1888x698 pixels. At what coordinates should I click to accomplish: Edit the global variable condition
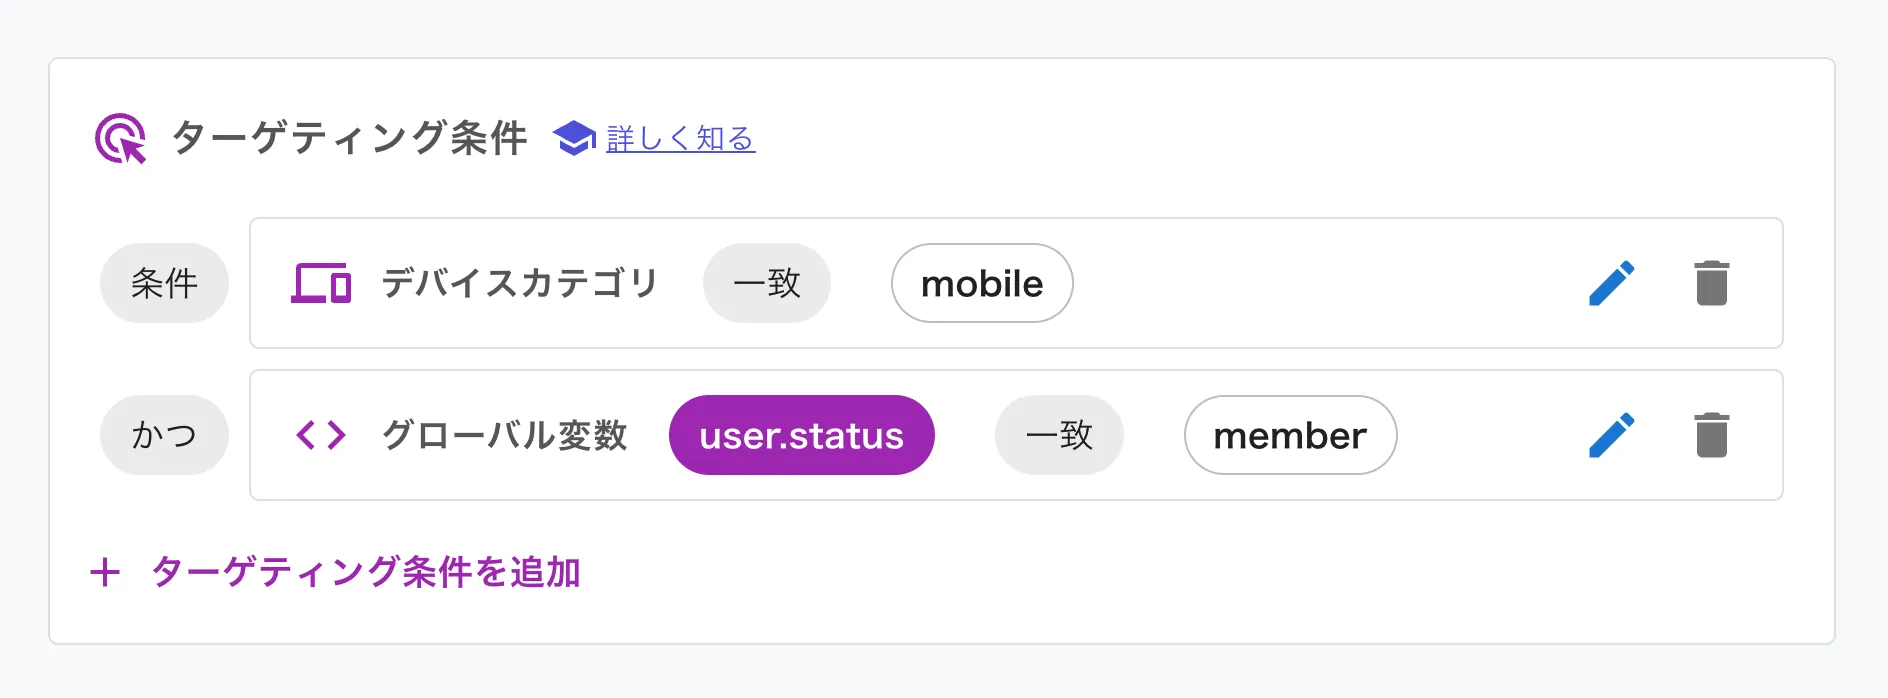(x=1611, y=435)
